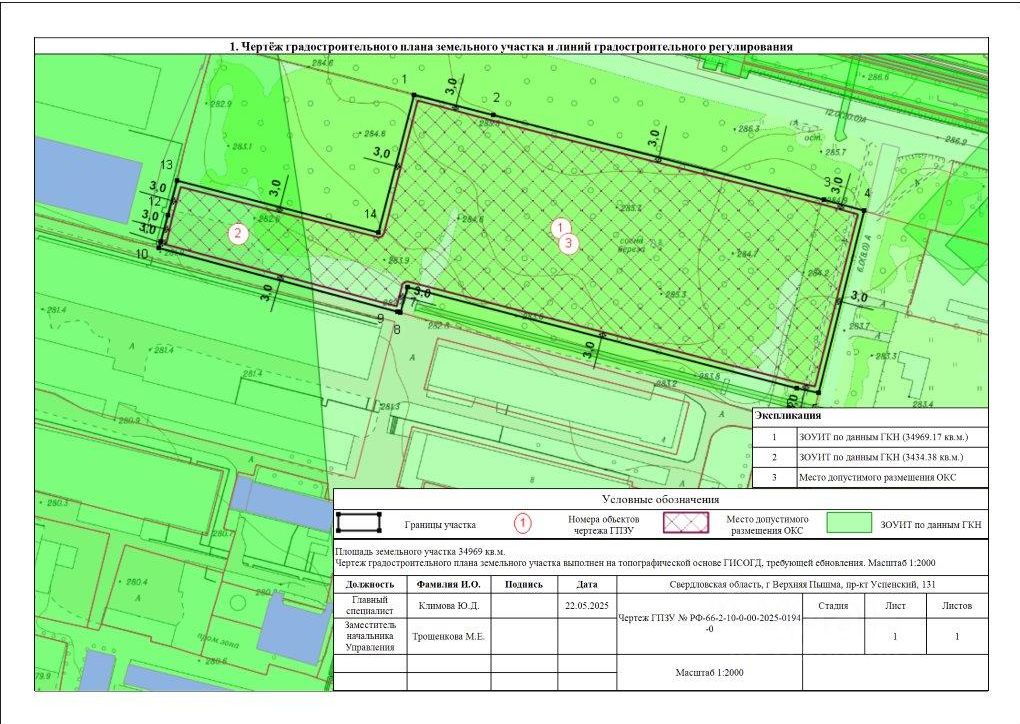1020x724 pixels.
Task: Click the circled number 3 marker inside the plot
Action: point(569,243)
